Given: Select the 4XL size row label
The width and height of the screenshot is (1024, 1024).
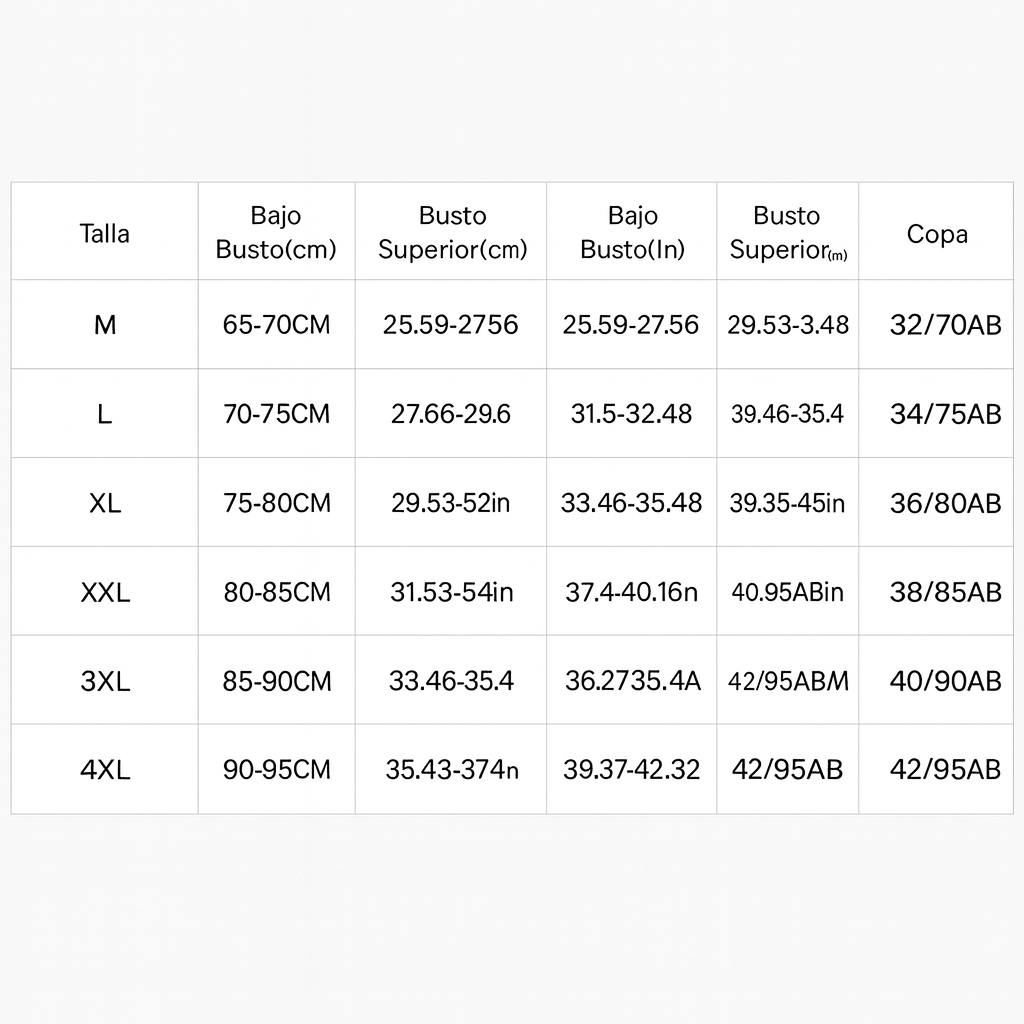Looking at the screenshot, I should (105, 770).
